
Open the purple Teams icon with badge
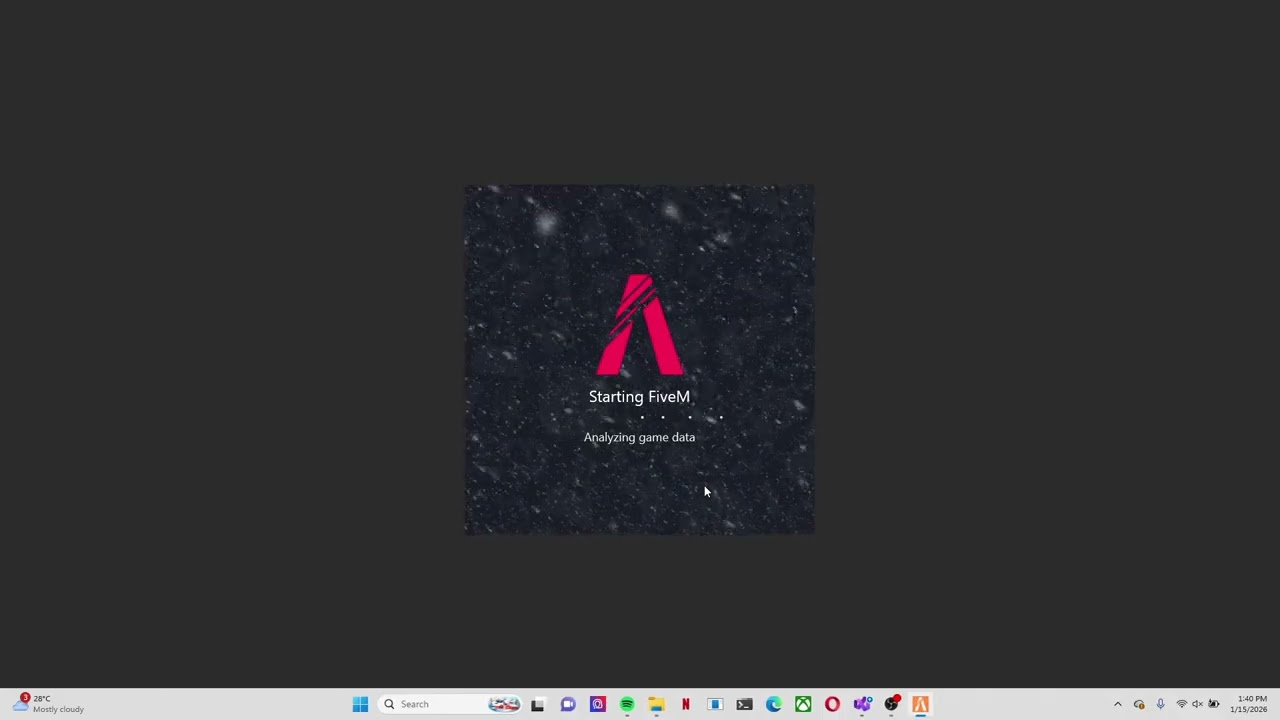pos(862,704)
